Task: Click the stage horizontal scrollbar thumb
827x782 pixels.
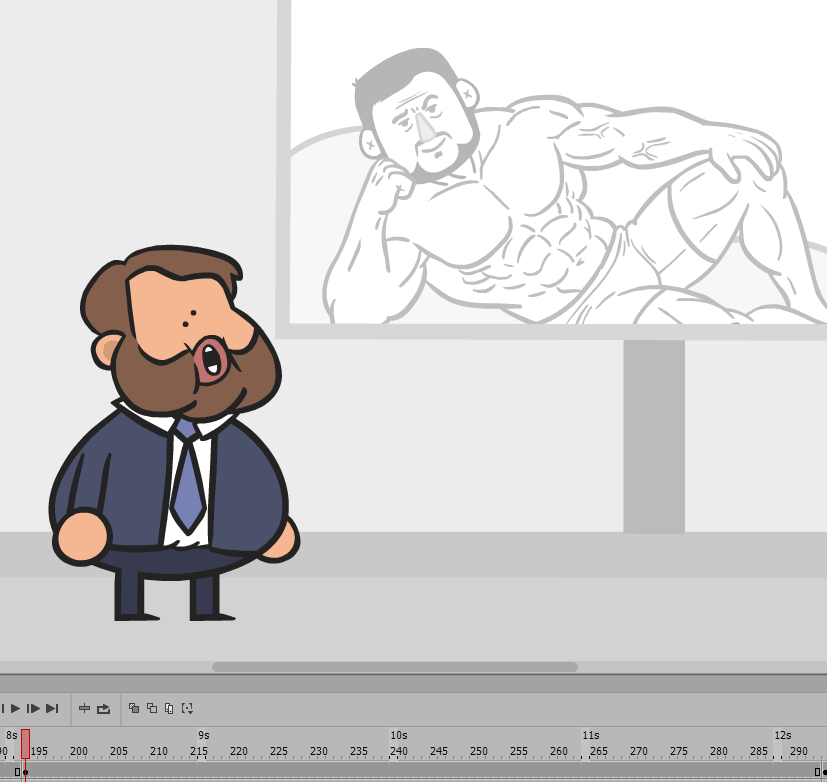Action: click(x=395, y=667)
